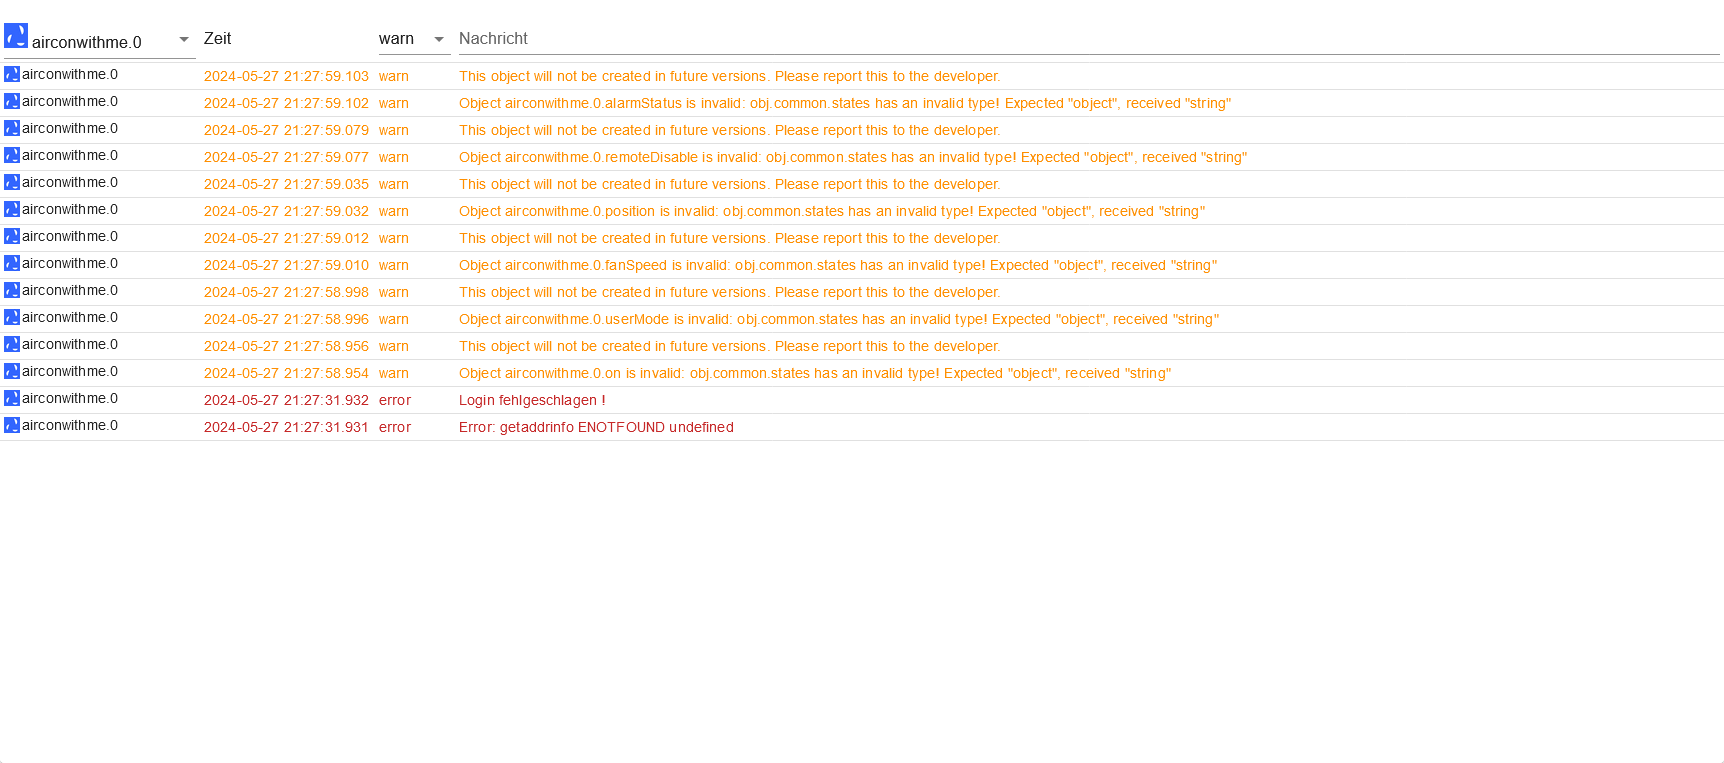Screen dimensions: 1724x763
Task: Click airconwithme.0 source name in the 21:27:58.996 row
Action: click(x=70, y=317)
